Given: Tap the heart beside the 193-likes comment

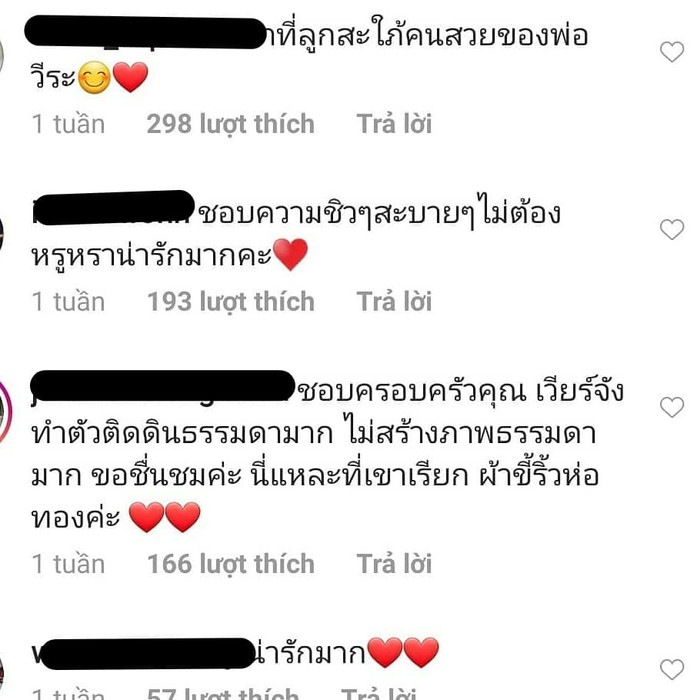Looking at the screenshot, I should tap(672, 229).
